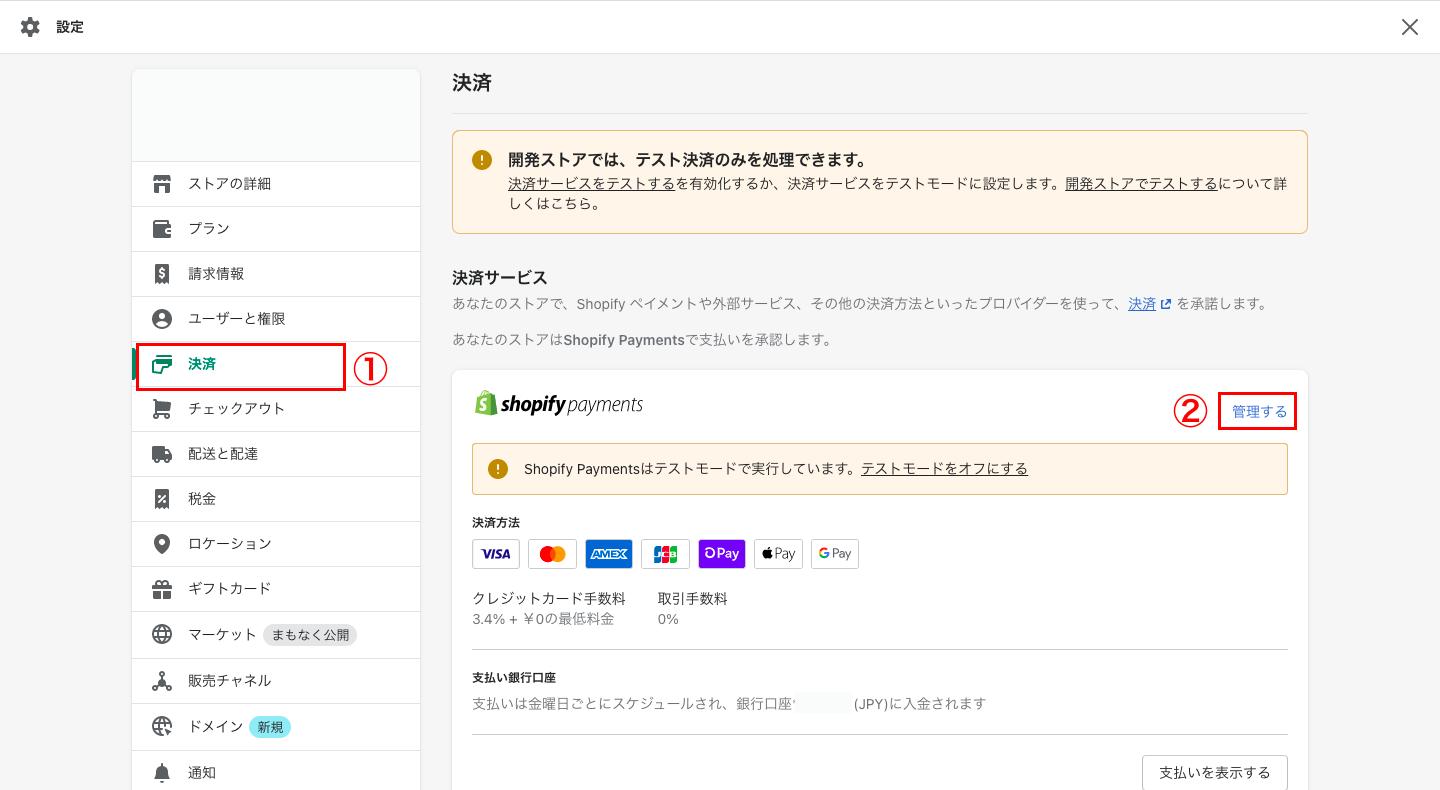Click the percent receipt icon beside 税金
This screenshot has height=790, width=1440.
tap(162, 499)
